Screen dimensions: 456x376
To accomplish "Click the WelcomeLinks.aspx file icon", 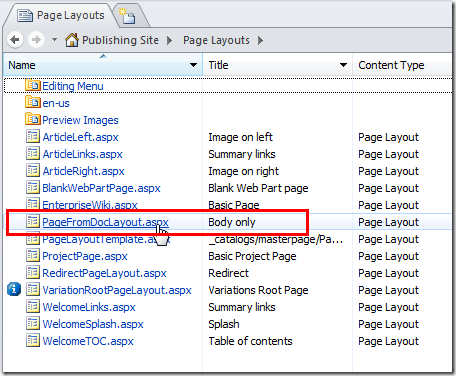I will (x=33, y=306).
